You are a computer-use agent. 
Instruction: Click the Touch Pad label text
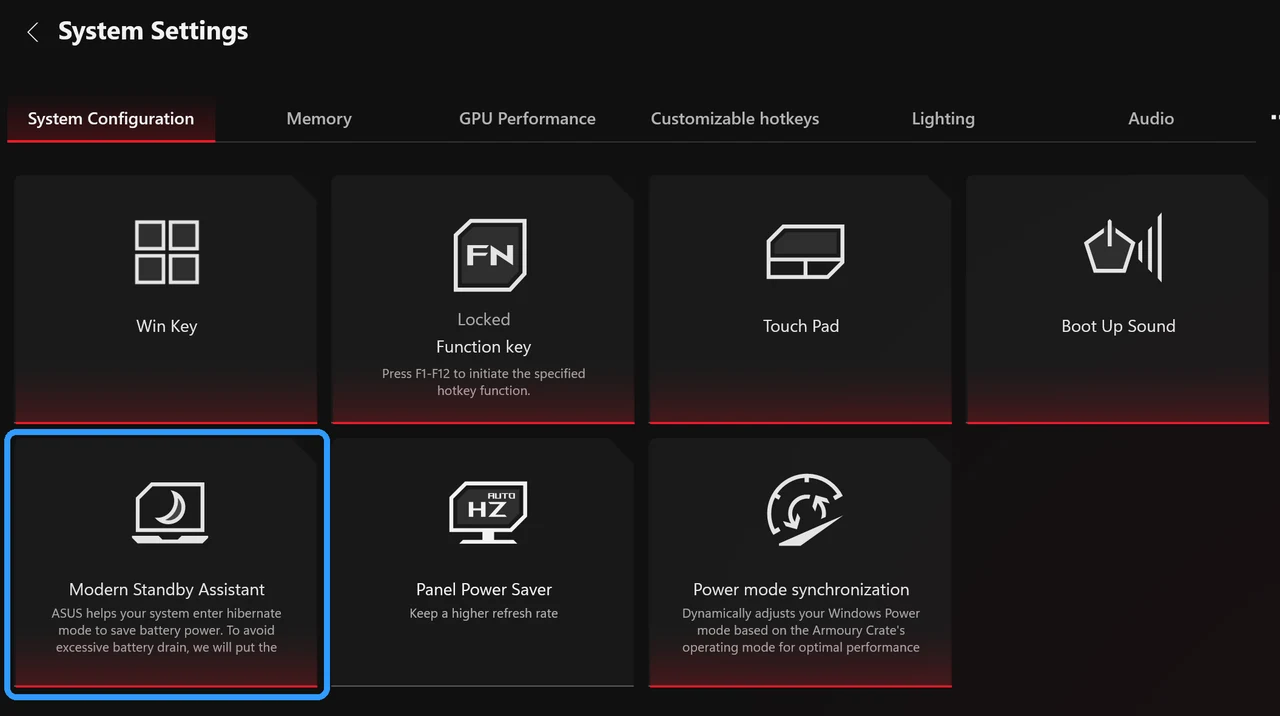click(801, 326)
